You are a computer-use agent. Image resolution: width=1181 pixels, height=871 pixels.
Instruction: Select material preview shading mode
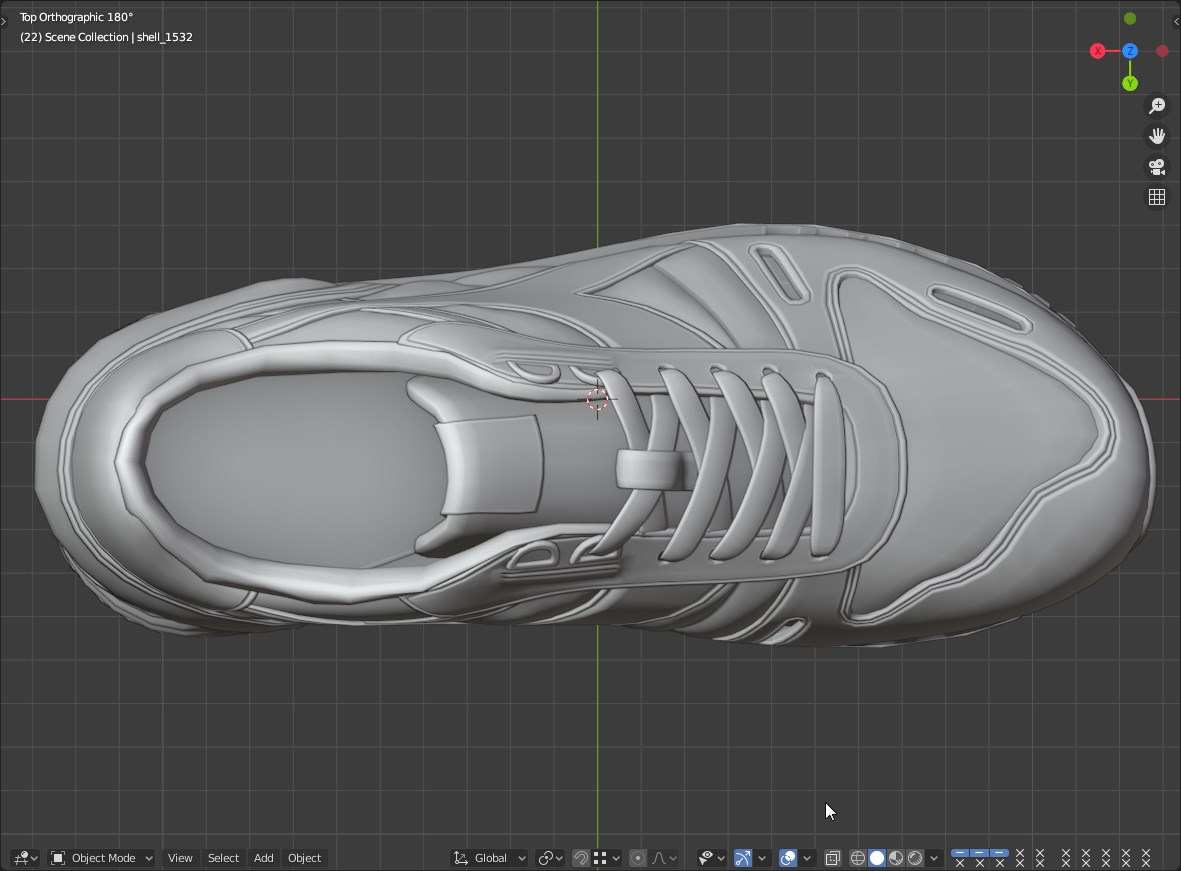[x=896, y=858]
